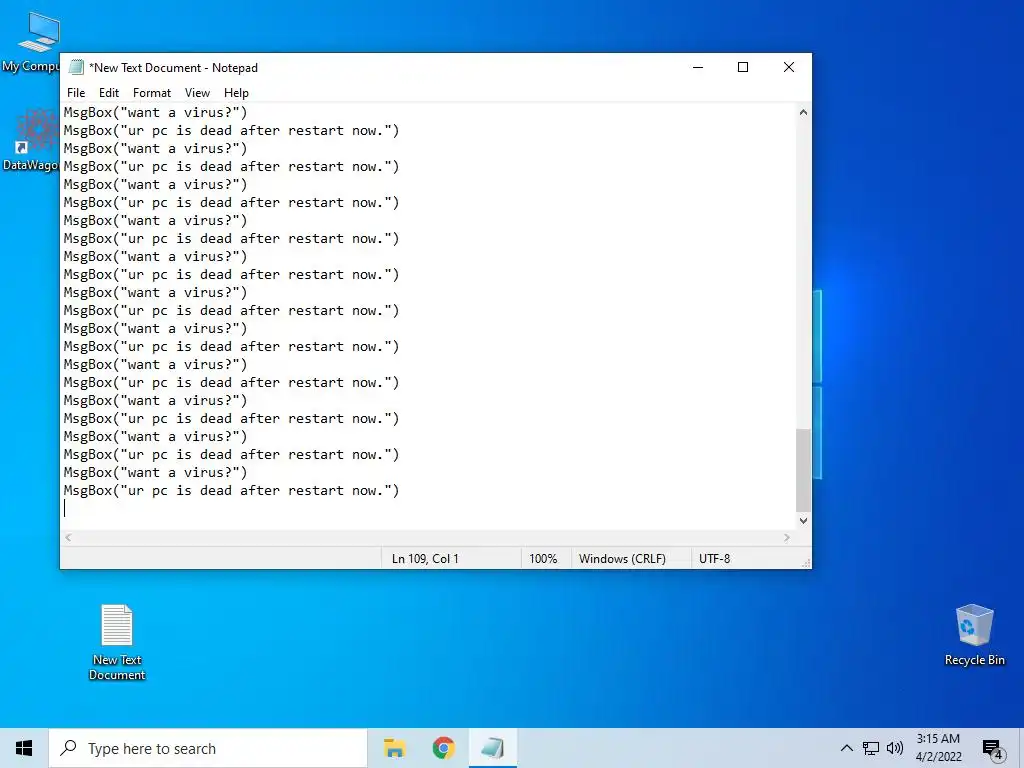Viewport: 1024px width, 768px height.
Task: Click the Notepad title bar icon
Action: pos(76,67)
